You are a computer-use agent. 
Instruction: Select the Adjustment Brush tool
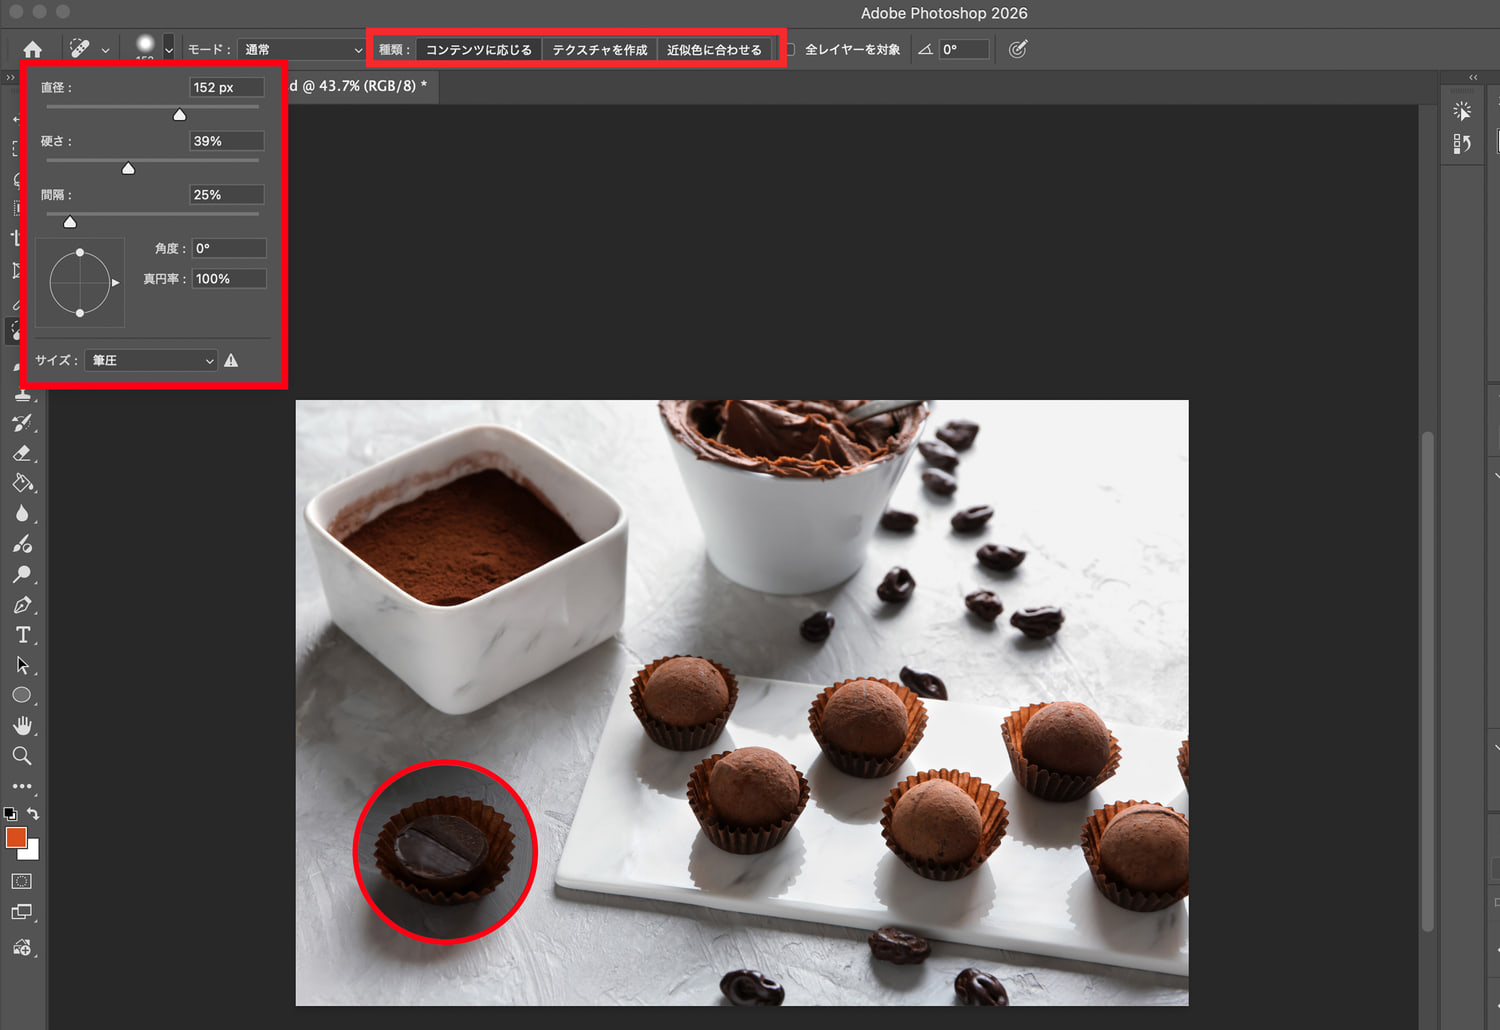pyautogui.click(x=22, y=544)
